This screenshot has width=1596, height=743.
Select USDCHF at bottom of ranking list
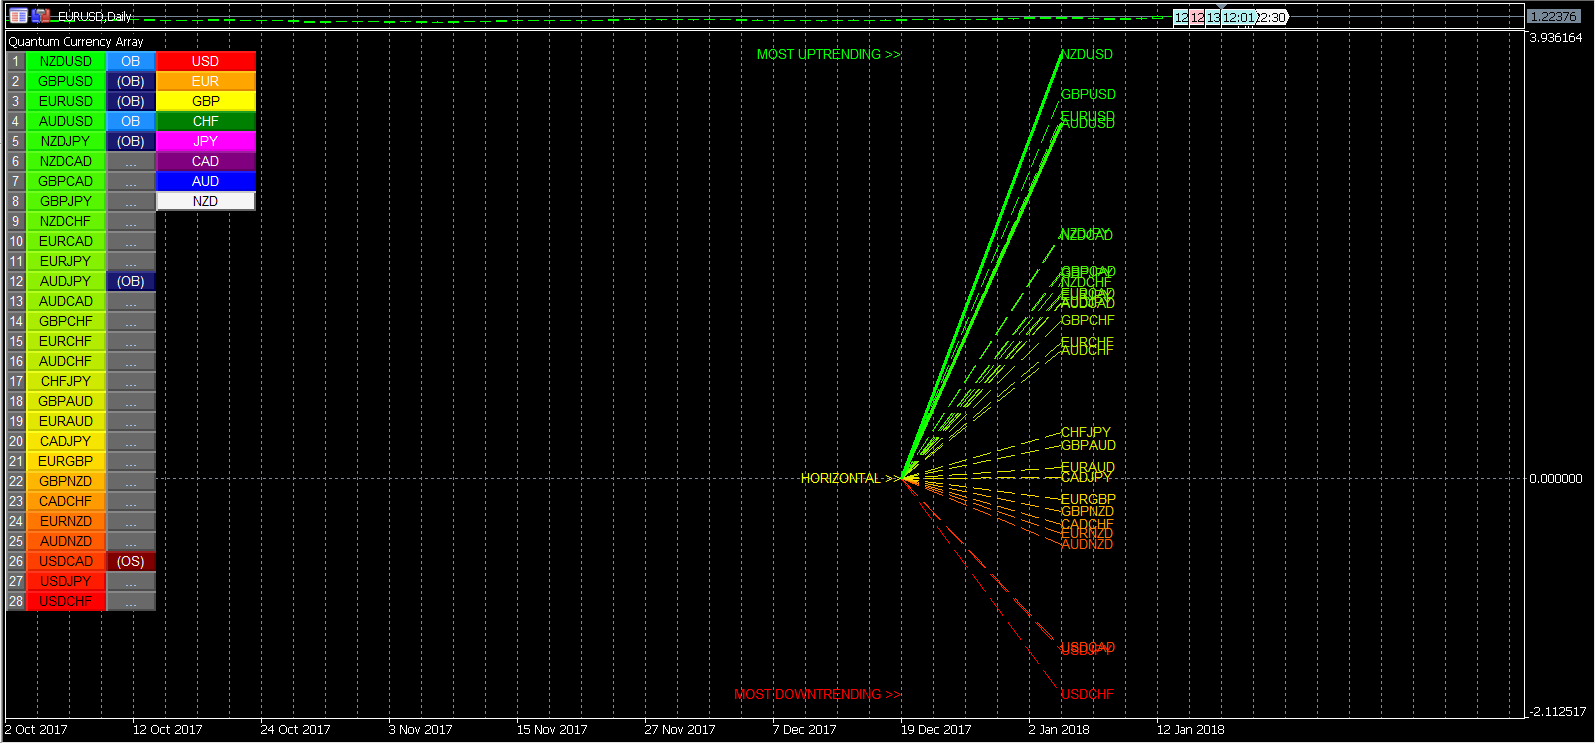66,601
